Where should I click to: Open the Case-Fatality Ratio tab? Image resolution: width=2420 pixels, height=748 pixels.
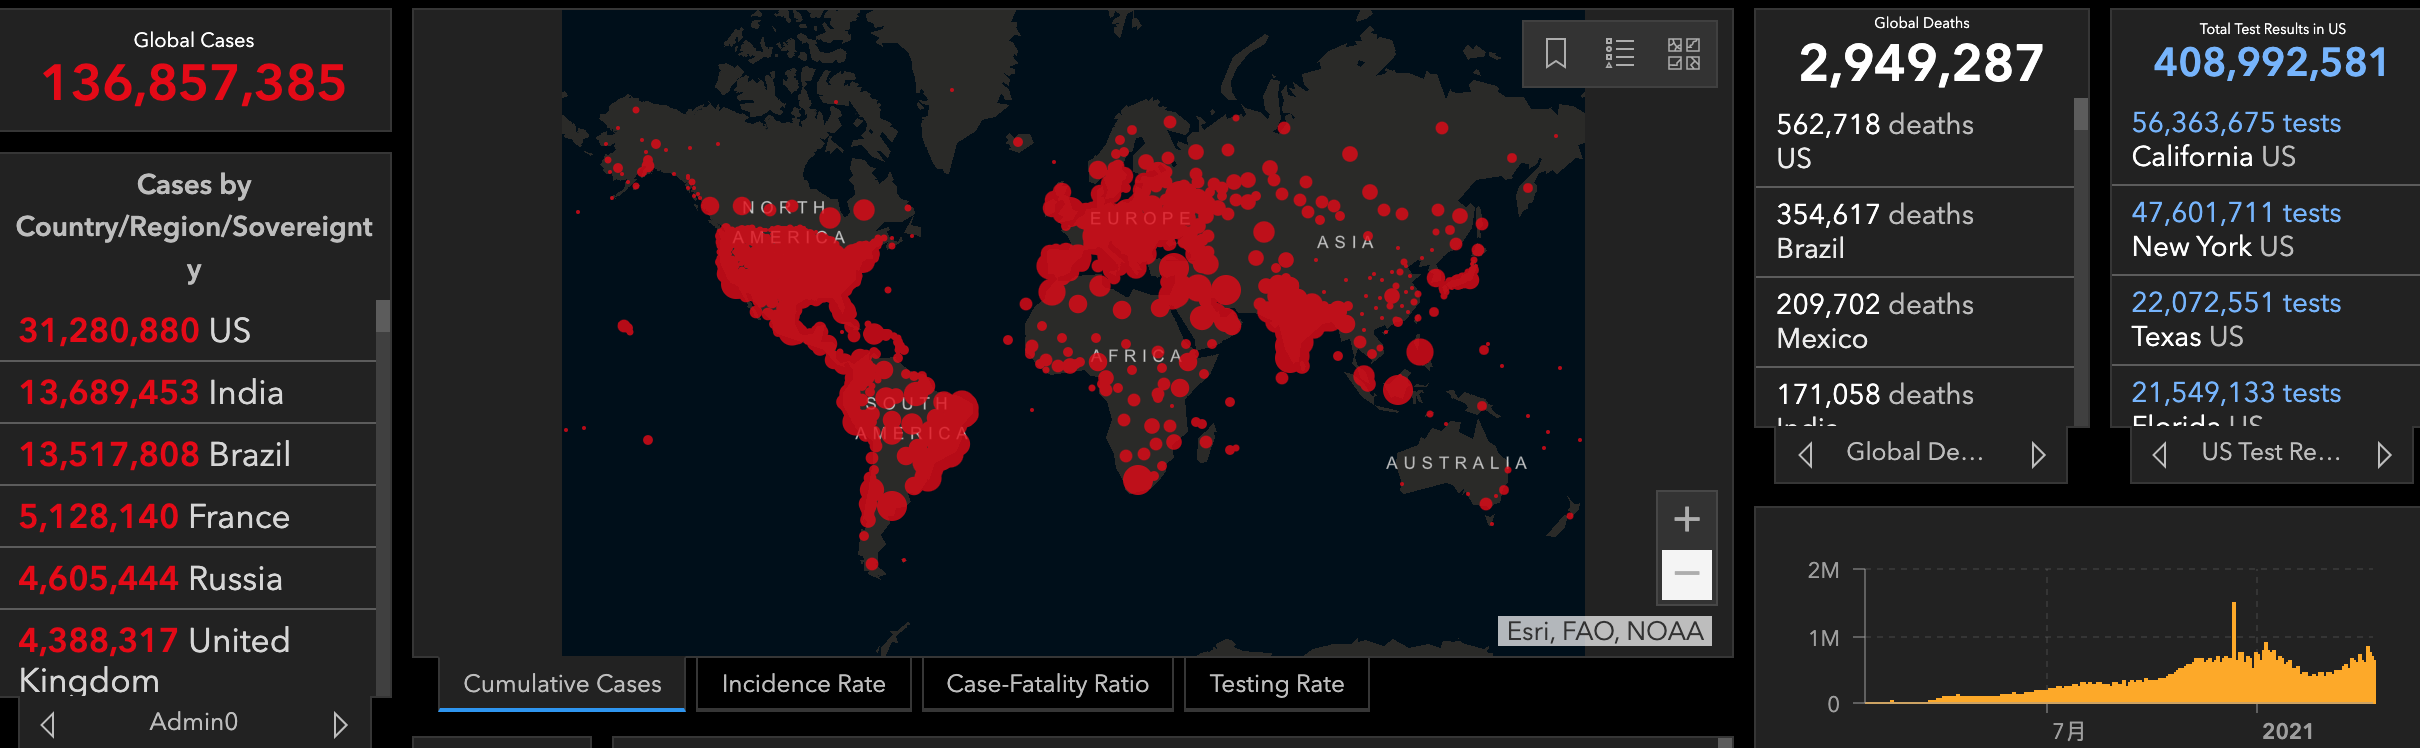pos(1047,684)
